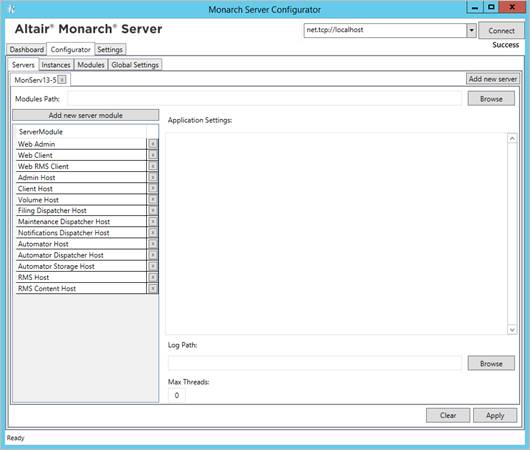This screenshot has height=450, width=530.
Task: Close the MonServ13-5 server tab
Action: [62, 80]
